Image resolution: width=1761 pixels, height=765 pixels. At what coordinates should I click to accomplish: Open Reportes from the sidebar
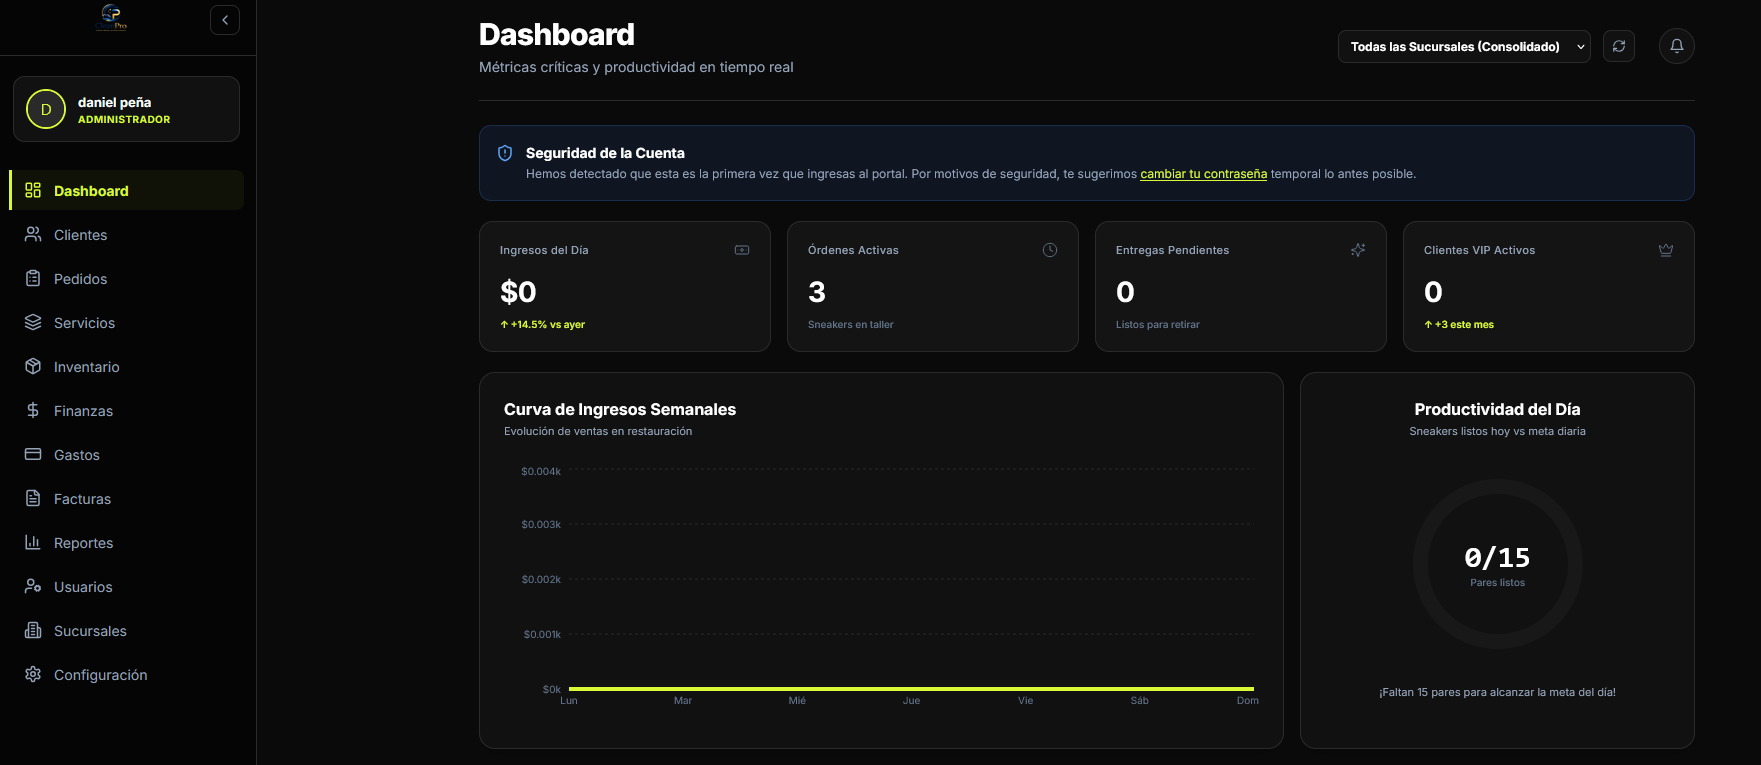126,542
